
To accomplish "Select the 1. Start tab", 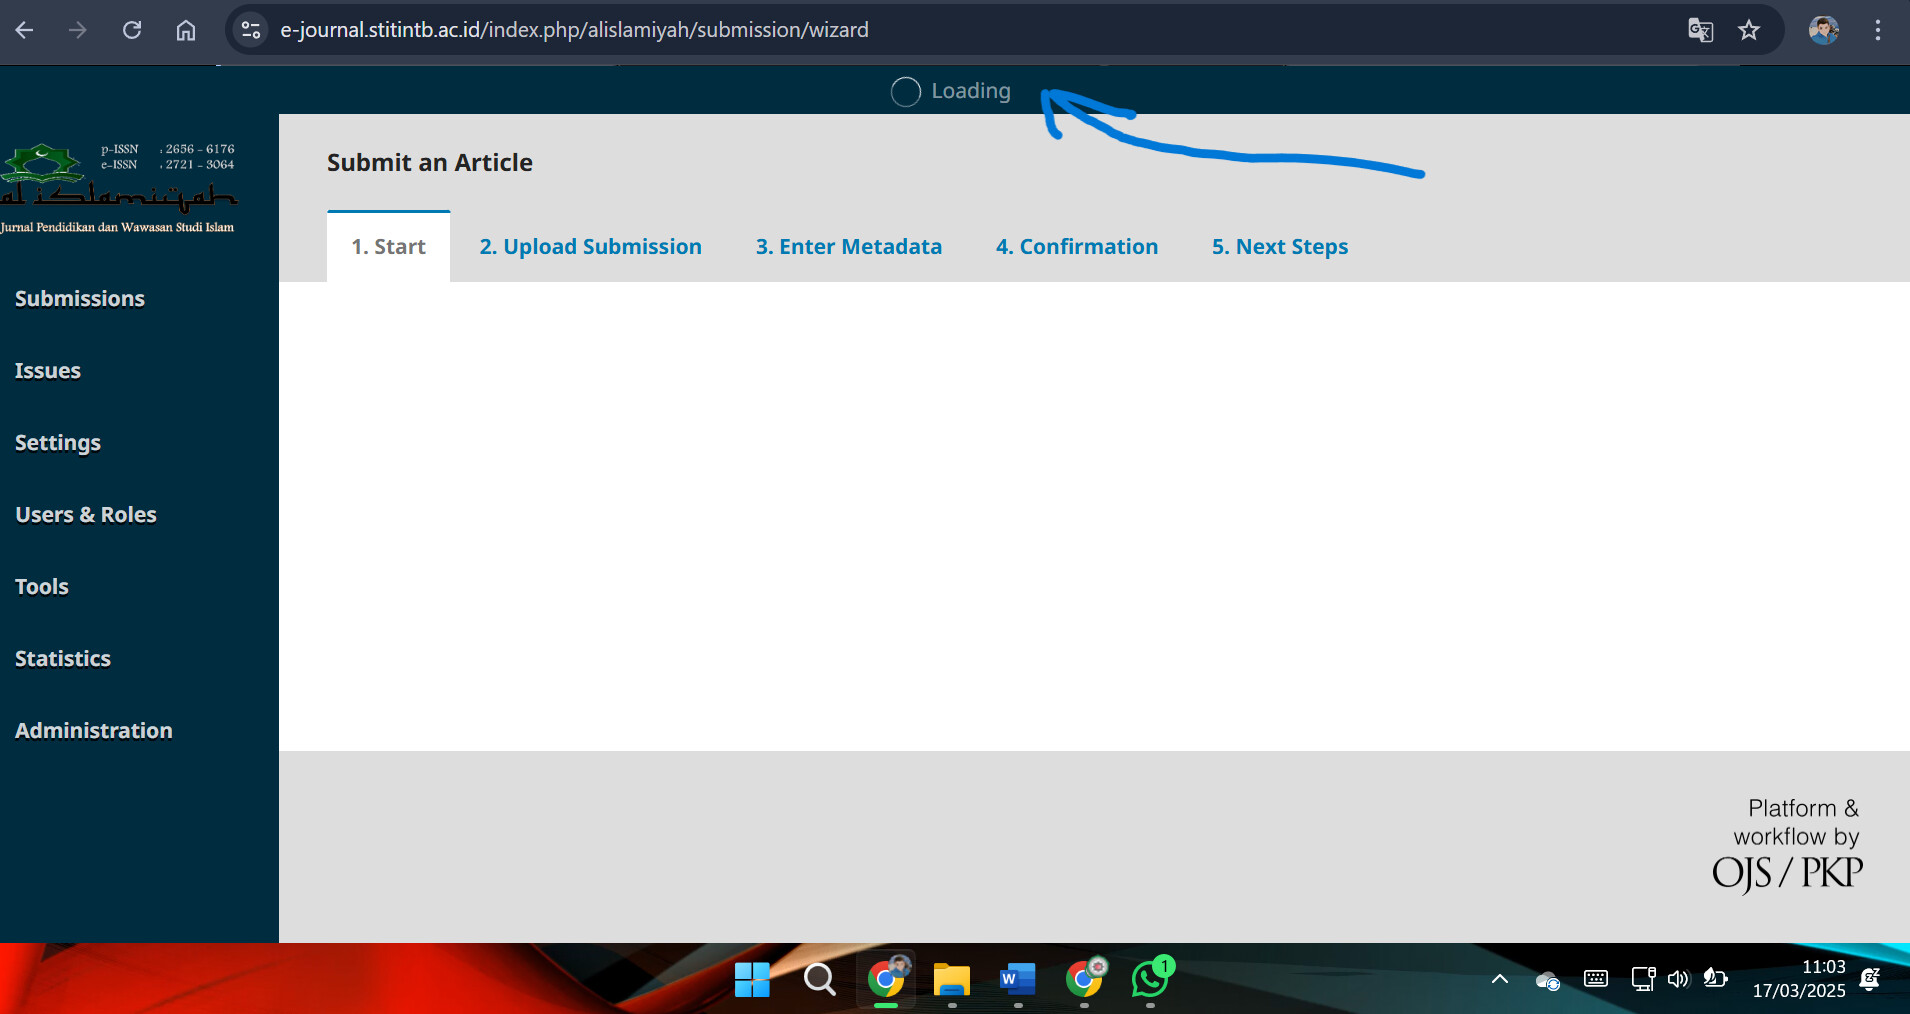I will click(x=388, y=247).
